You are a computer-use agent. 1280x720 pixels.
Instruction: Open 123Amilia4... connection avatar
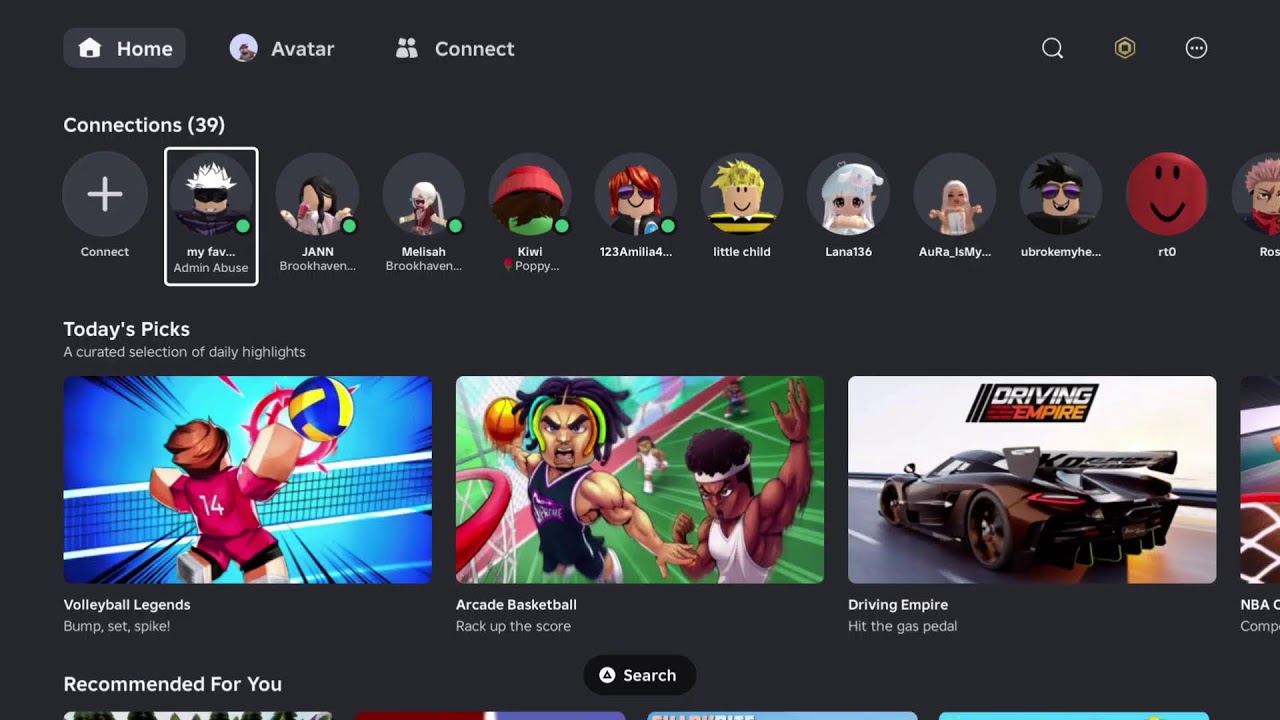[636, 194]
